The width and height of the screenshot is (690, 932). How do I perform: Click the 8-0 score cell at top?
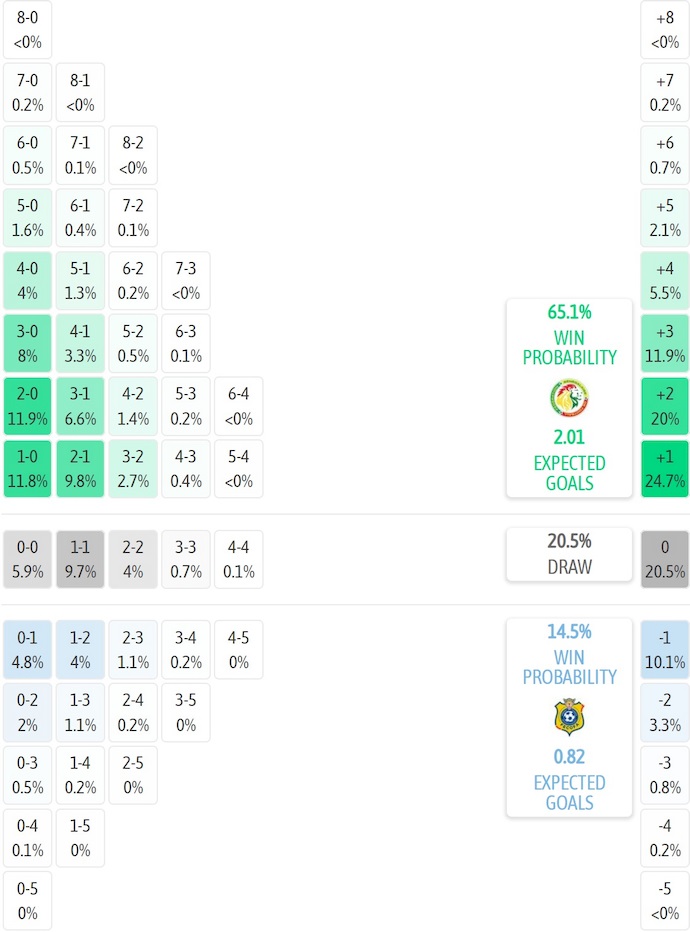(x=28, y=30)
